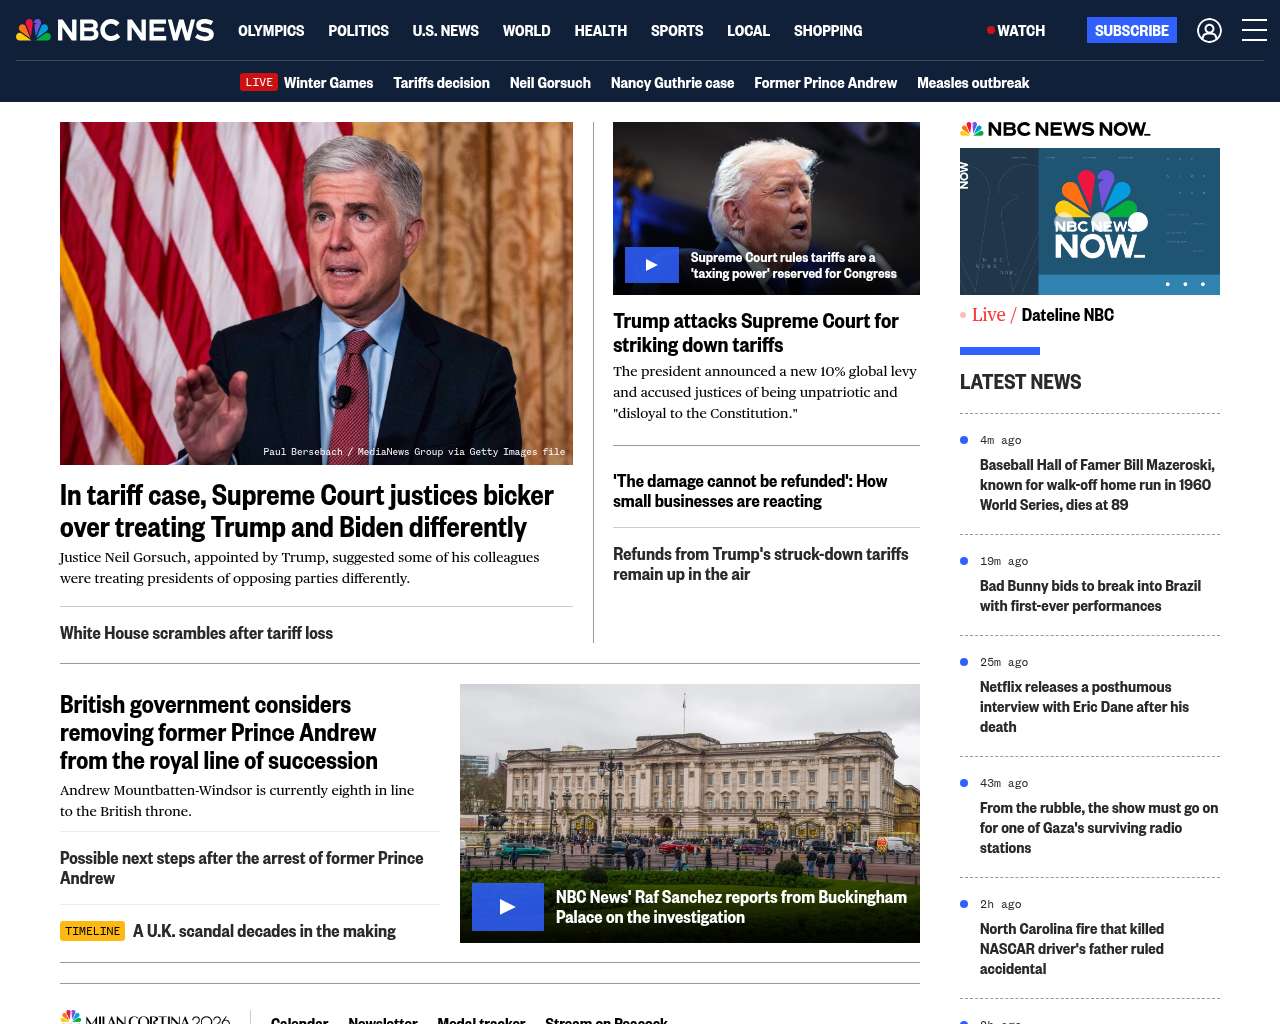The image size is (1280, 1024).
Task: Open the Former Prince Andrew topic
Action: [x=825, y=83]
